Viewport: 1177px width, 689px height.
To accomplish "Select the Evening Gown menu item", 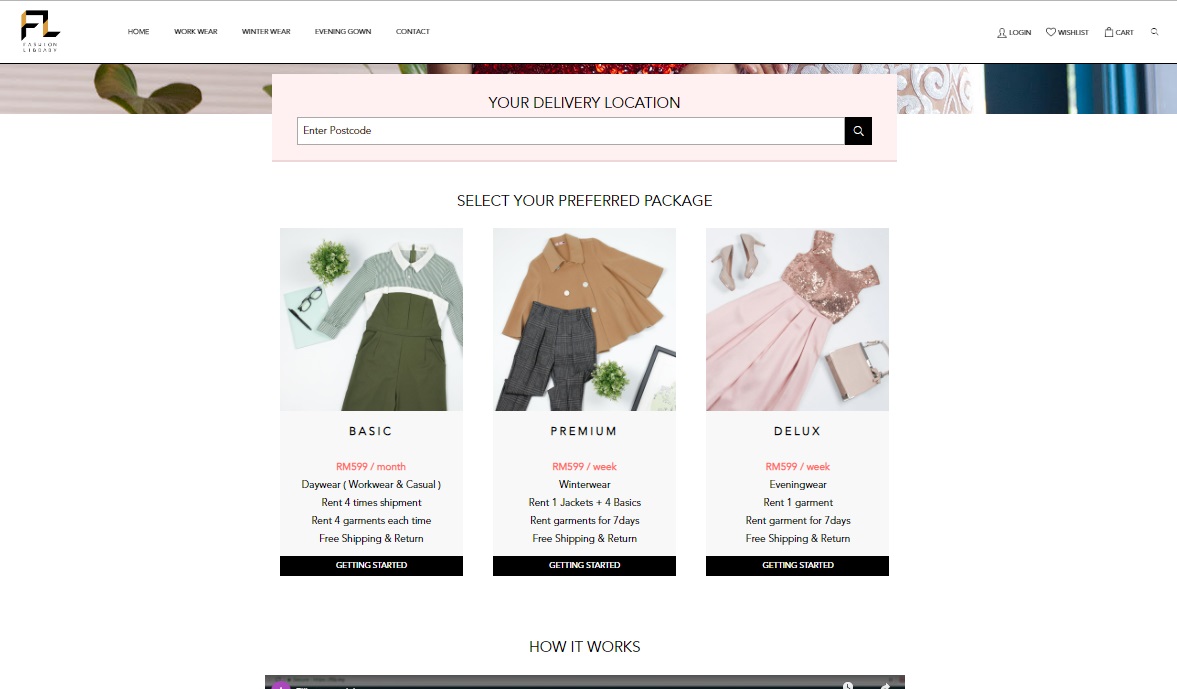I will tap(343, 32).
